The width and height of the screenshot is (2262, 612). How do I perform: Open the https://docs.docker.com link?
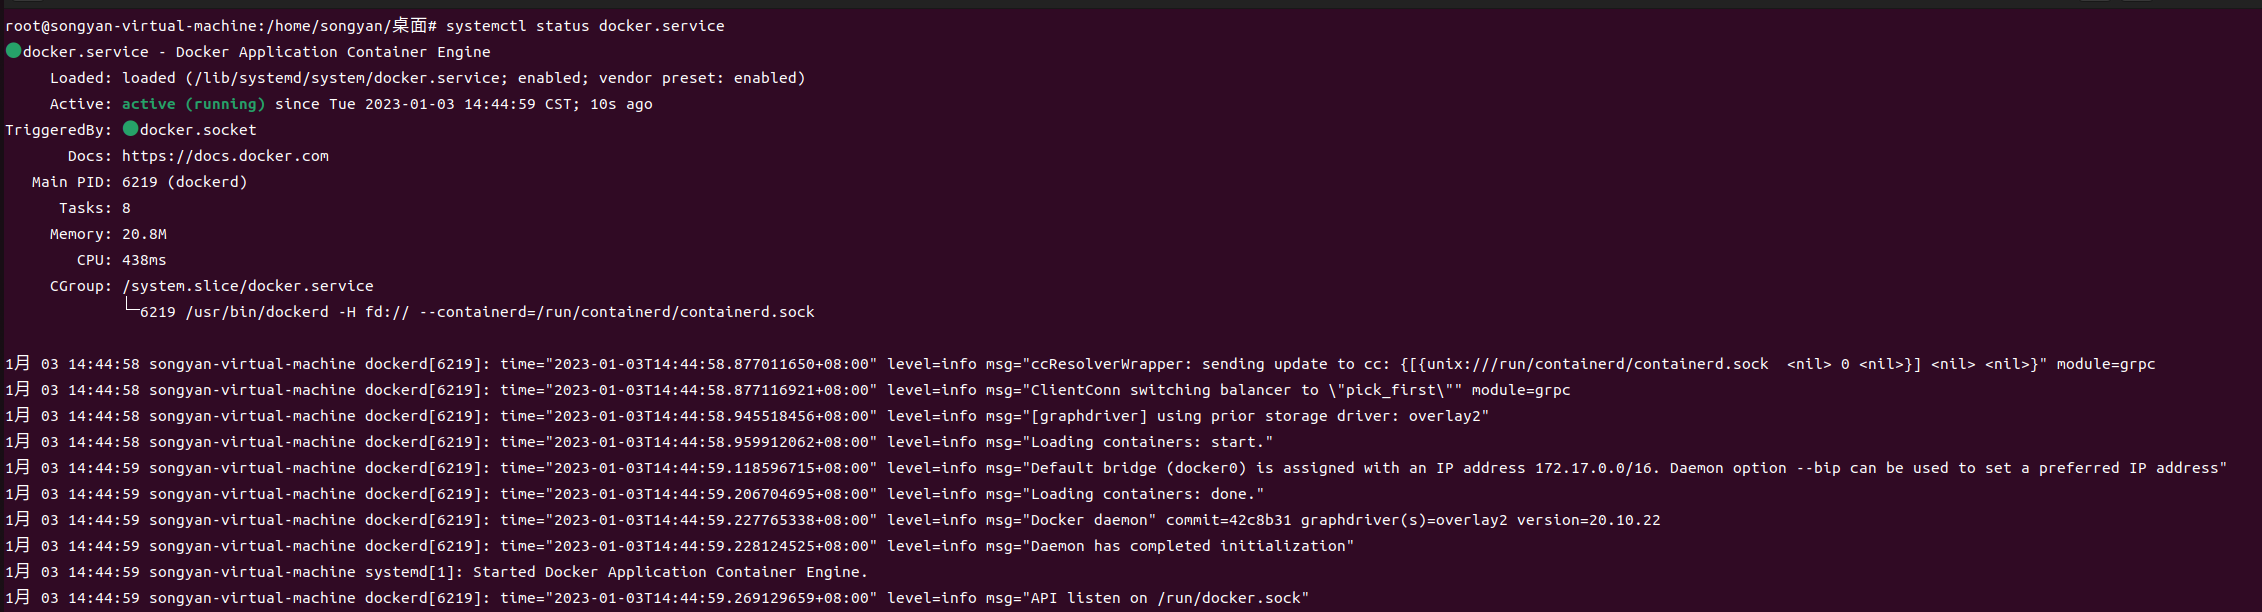[x=225, y=156]
